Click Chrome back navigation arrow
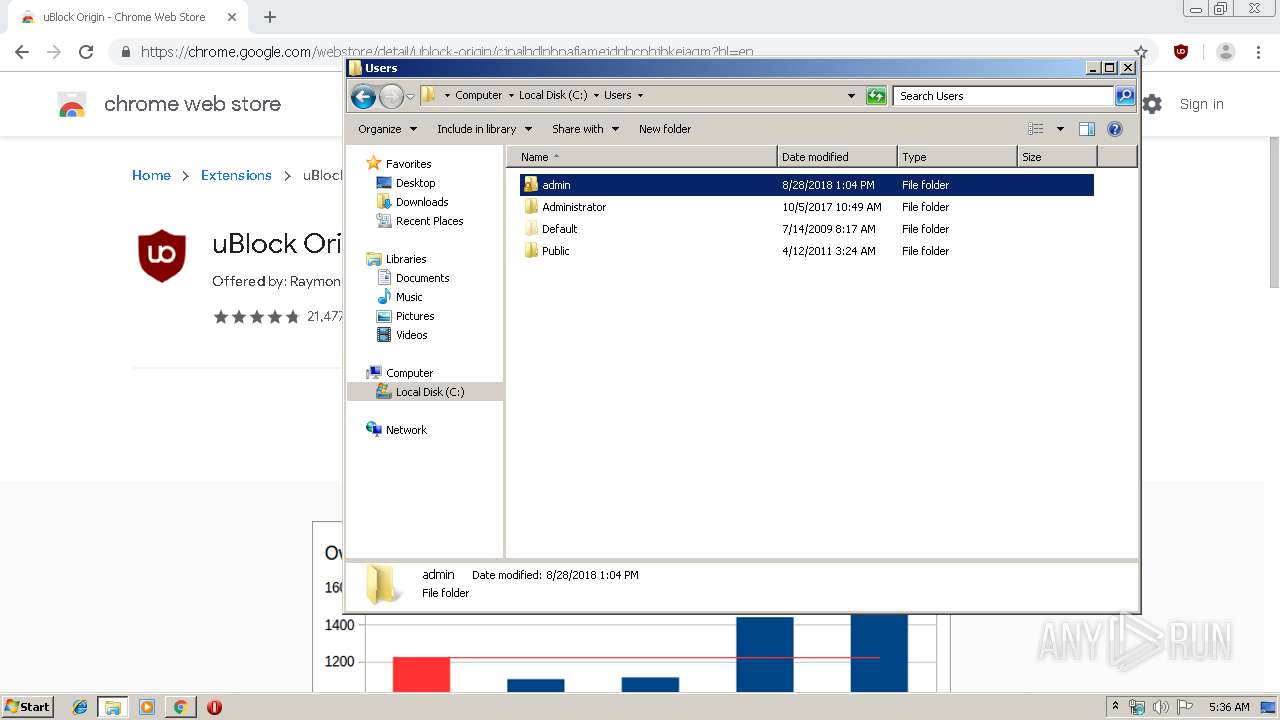 [x=22, y=52]
